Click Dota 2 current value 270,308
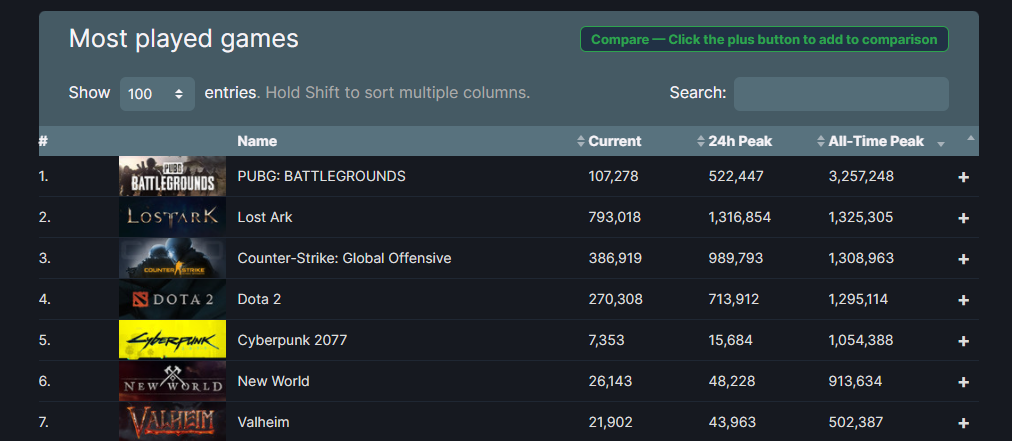The image size is (1012, 441). (x=616, y=299)
